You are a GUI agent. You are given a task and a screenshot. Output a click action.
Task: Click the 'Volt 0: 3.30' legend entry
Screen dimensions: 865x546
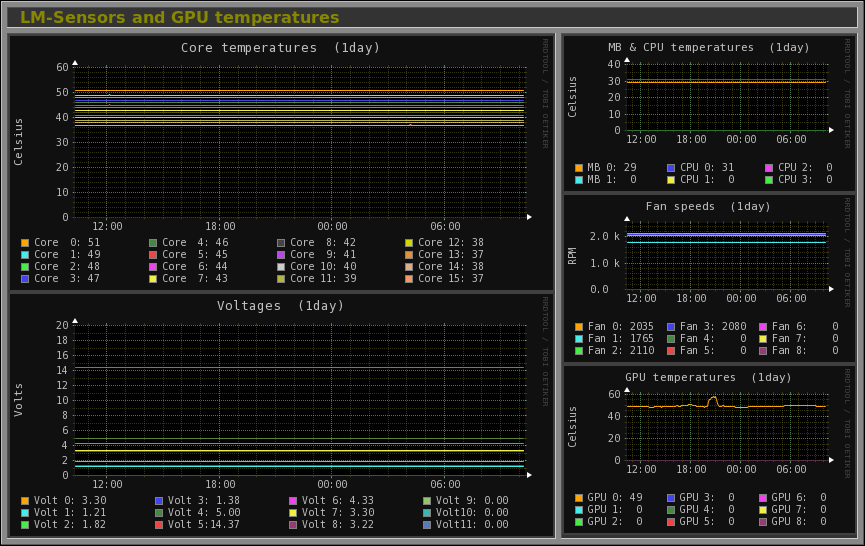click(x=64, y=501)
